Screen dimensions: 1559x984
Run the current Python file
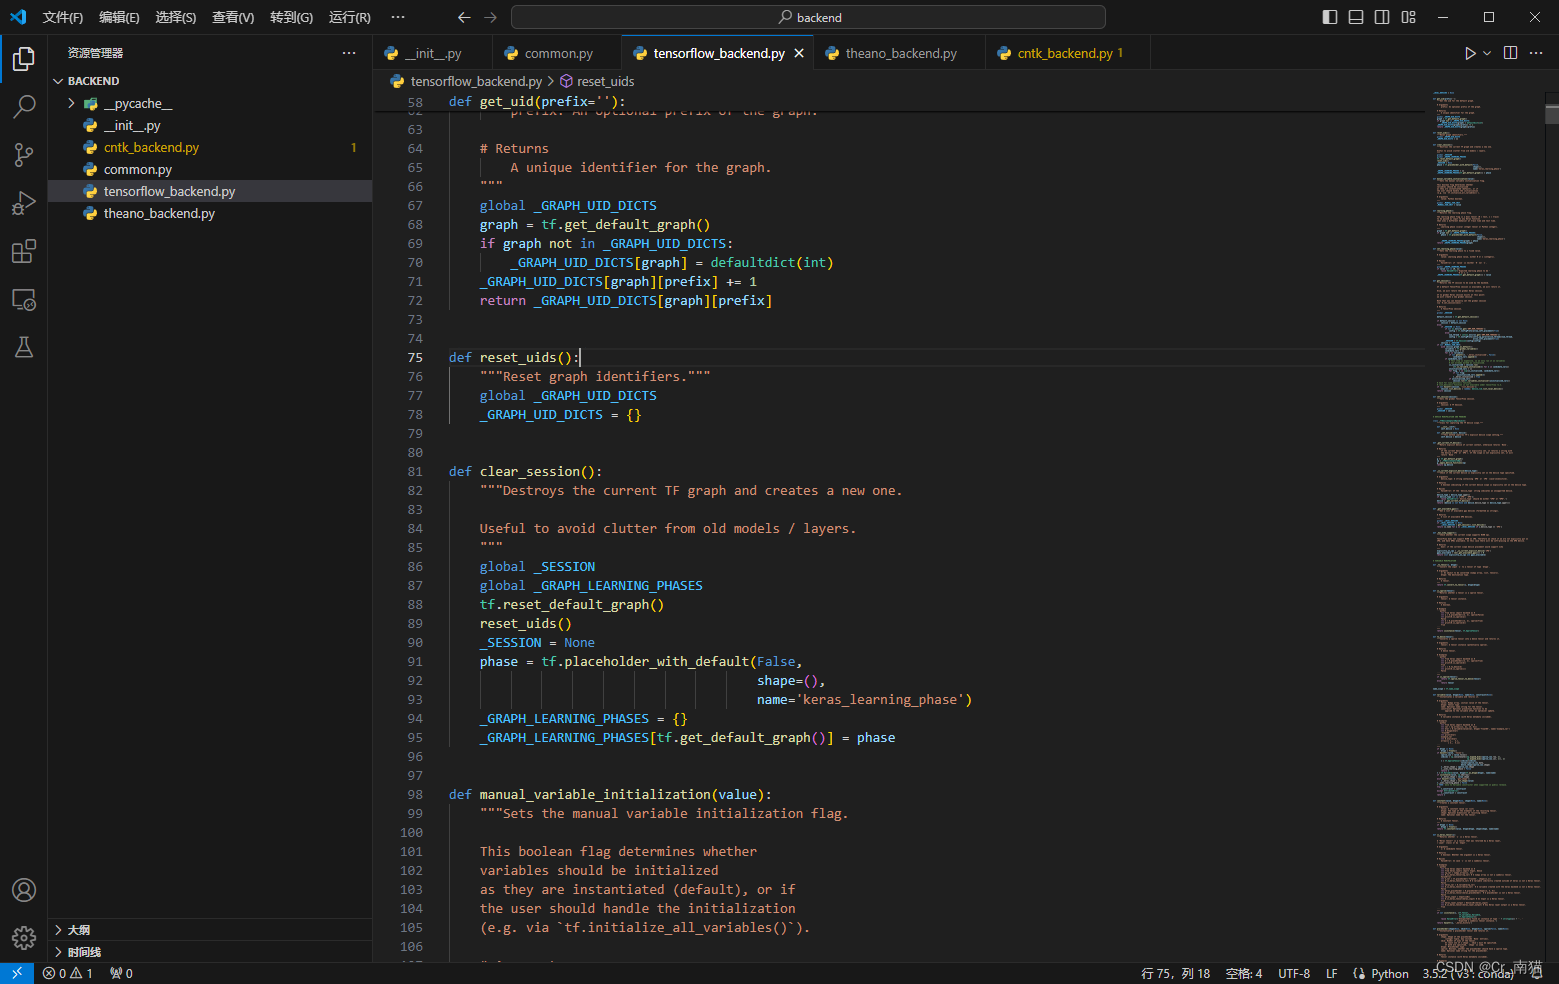point(1468,53)
